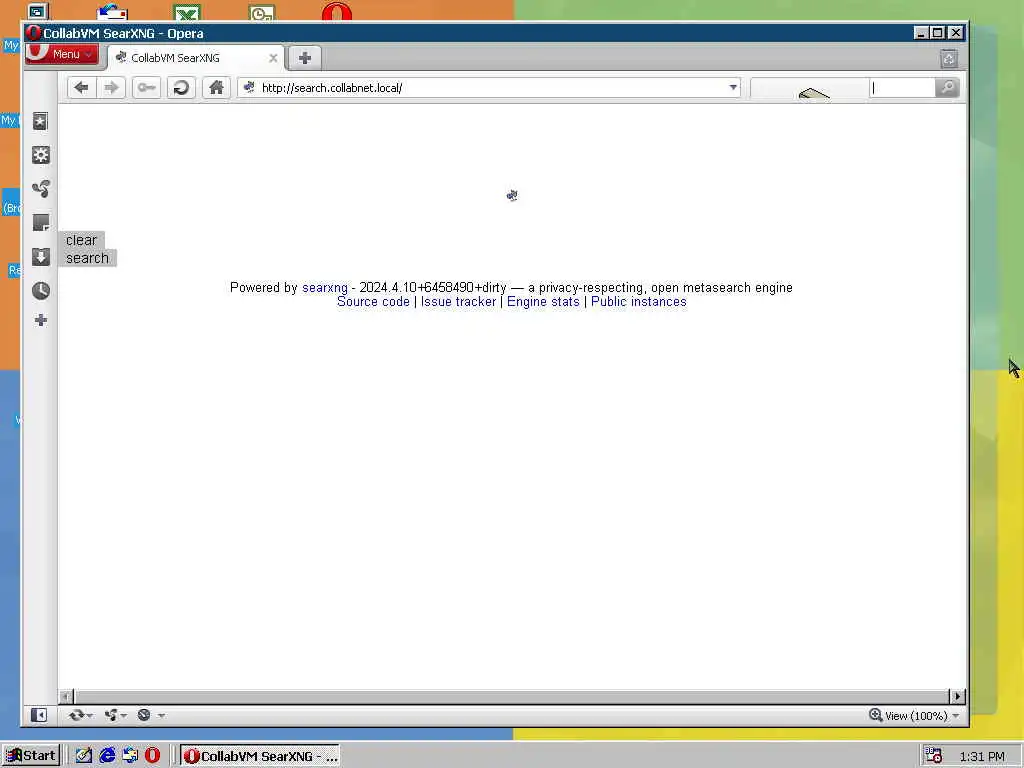Click the Opera desktop icon
Image resolution: width=1024 pixels, height=768 pixels.
(337, 11)
